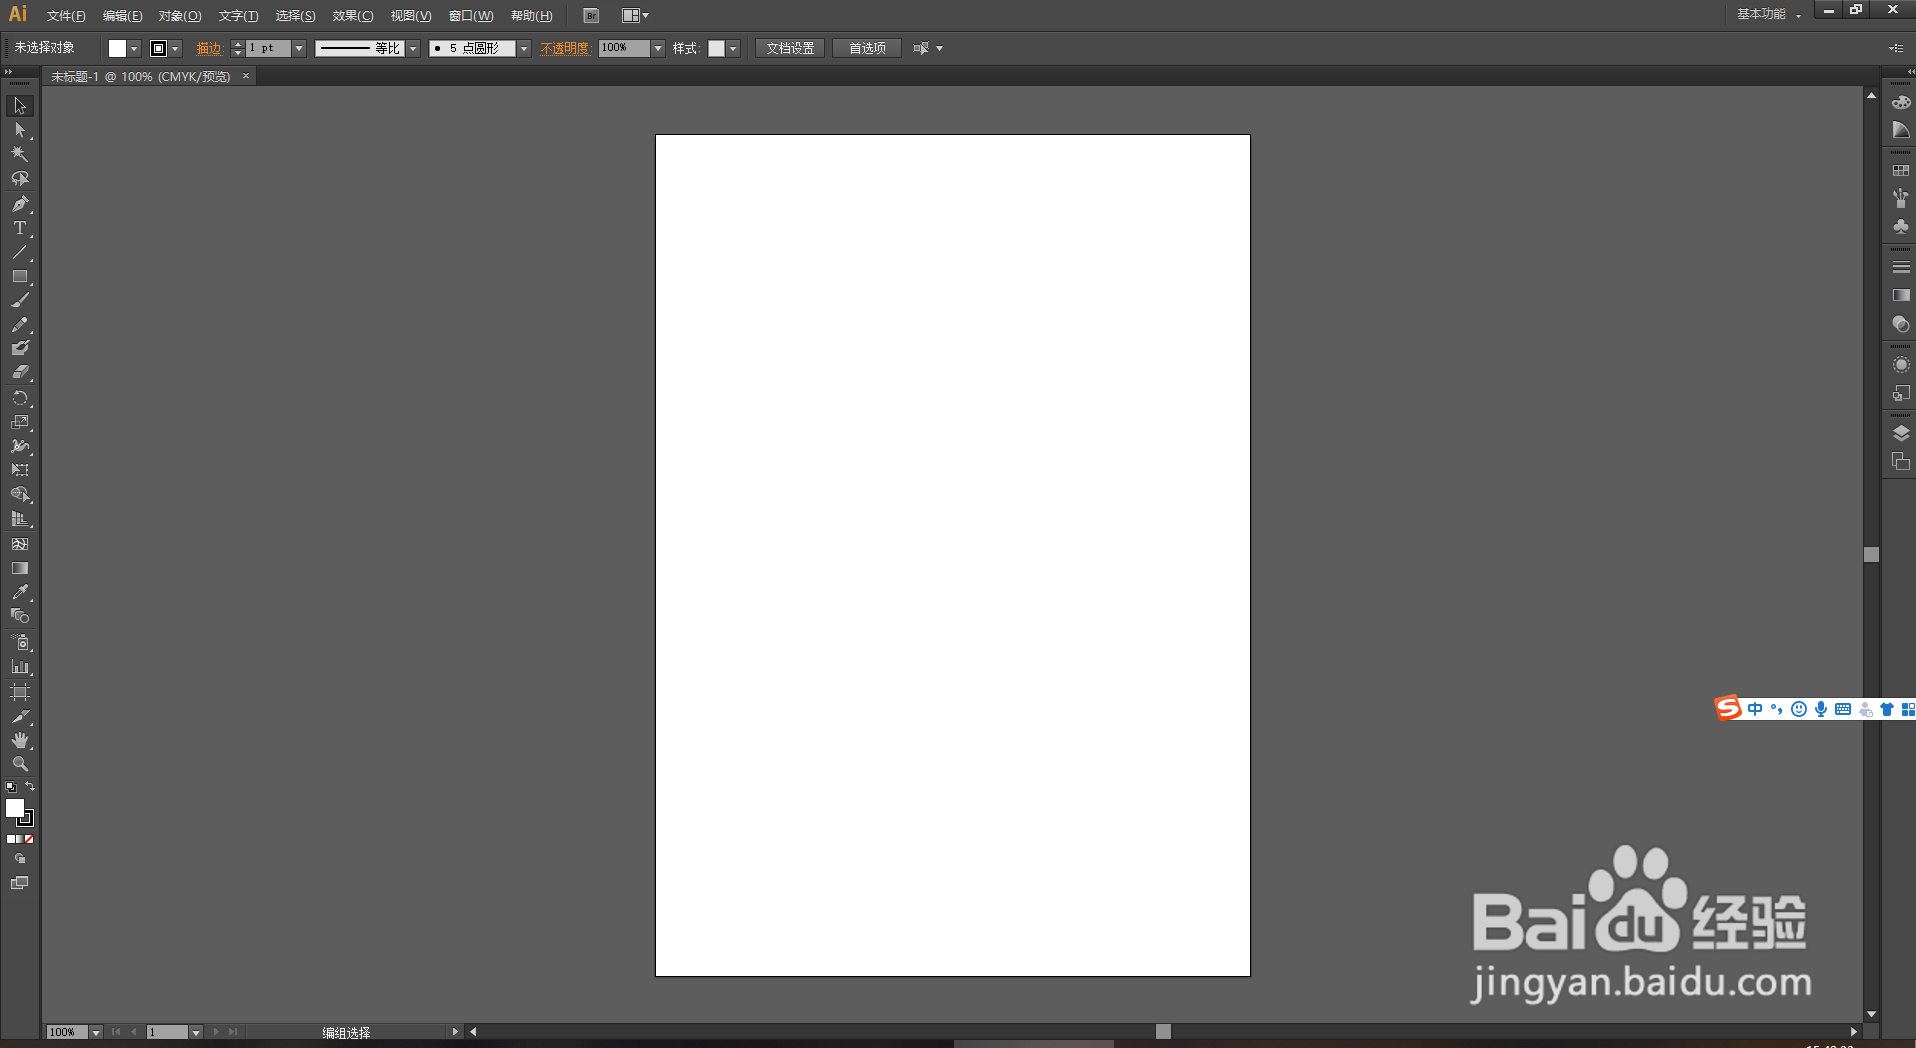Select the Gradient tool
This screenshot has width=1916, height=1048.
[x=20, y=568]
